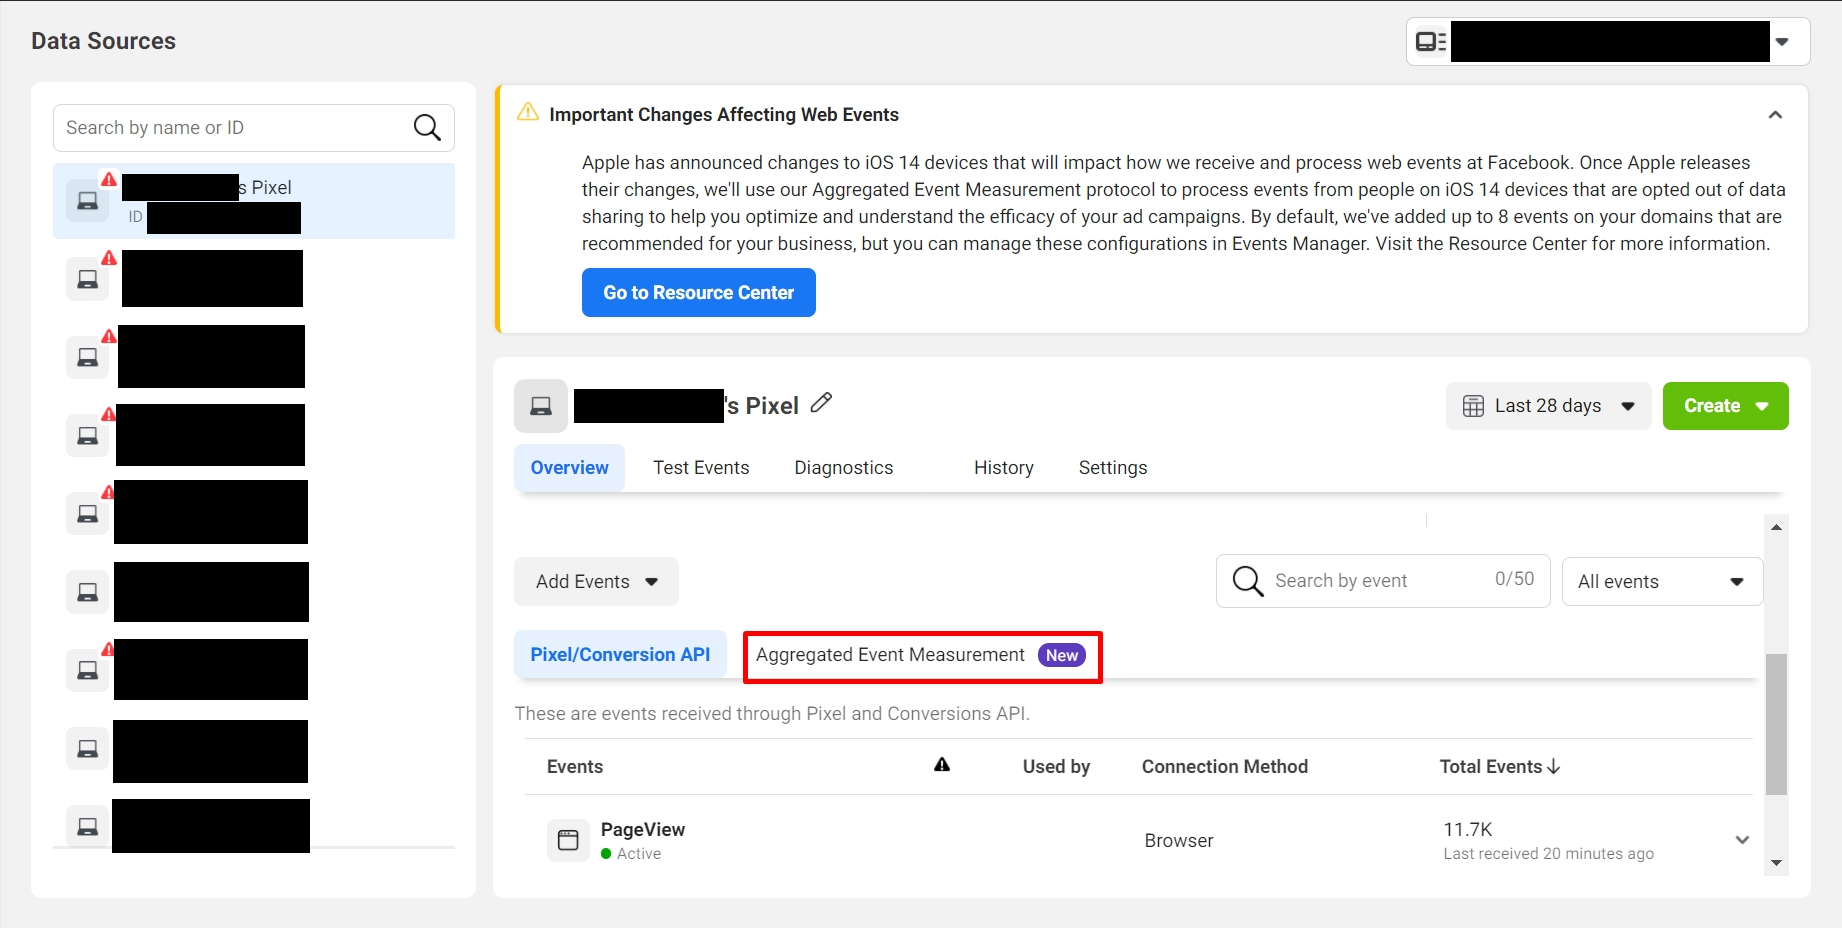Open the History tab
This screenshot has width=1842, height=928.
1003,468
